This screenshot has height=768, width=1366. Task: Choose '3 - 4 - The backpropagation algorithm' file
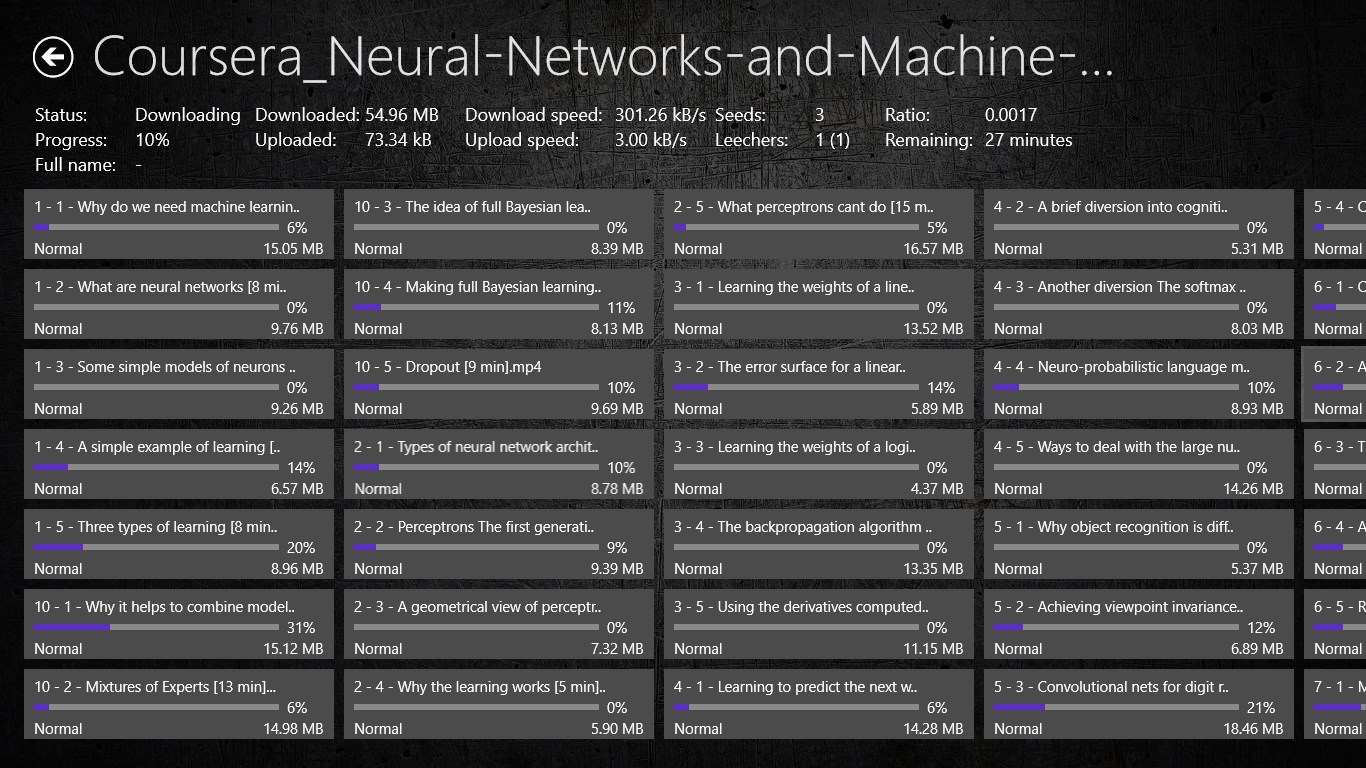coord(819,544)
